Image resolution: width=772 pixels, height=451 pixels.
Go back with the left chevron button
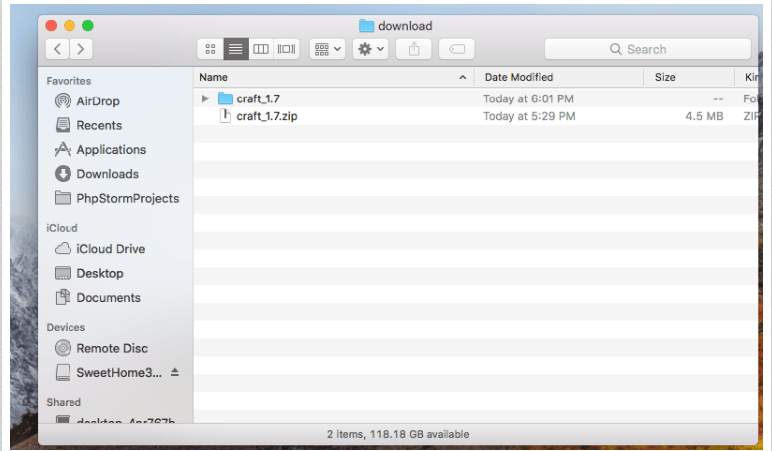point(58,49)
